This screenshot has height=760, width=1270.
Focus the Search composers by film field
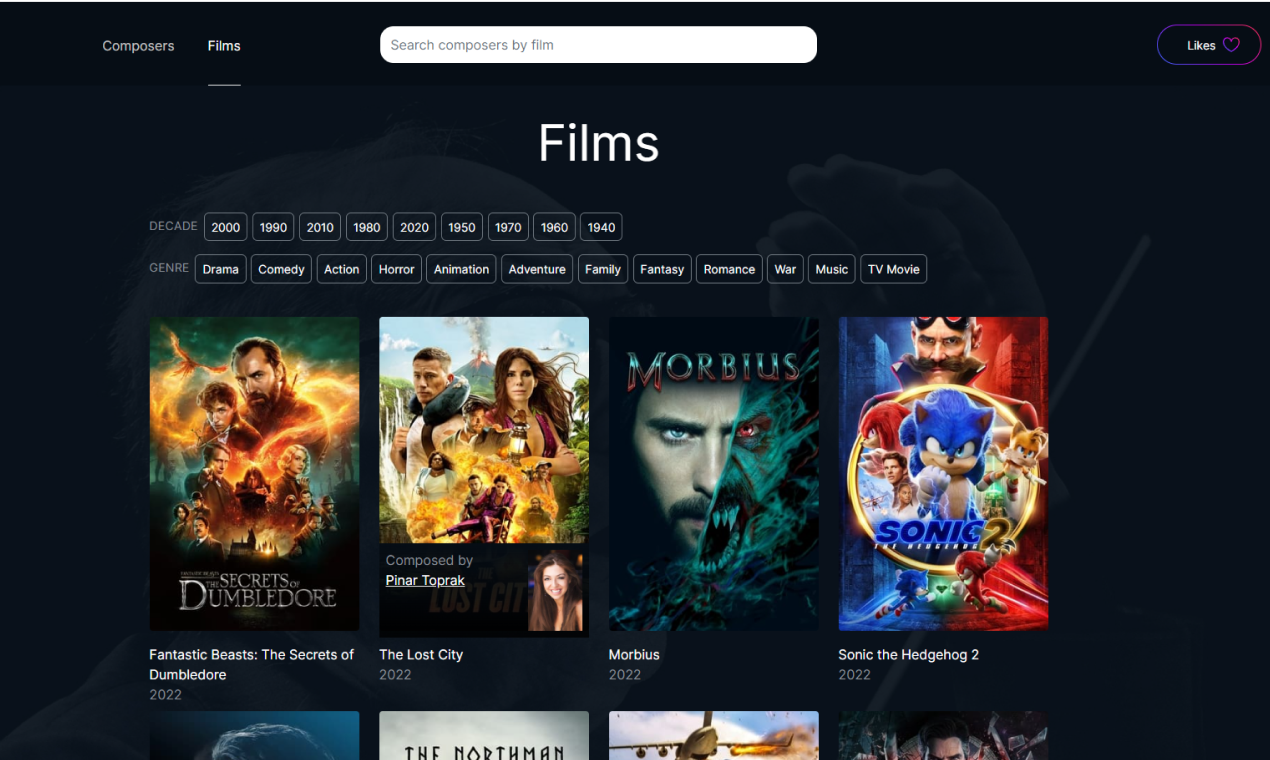[598, 45]
